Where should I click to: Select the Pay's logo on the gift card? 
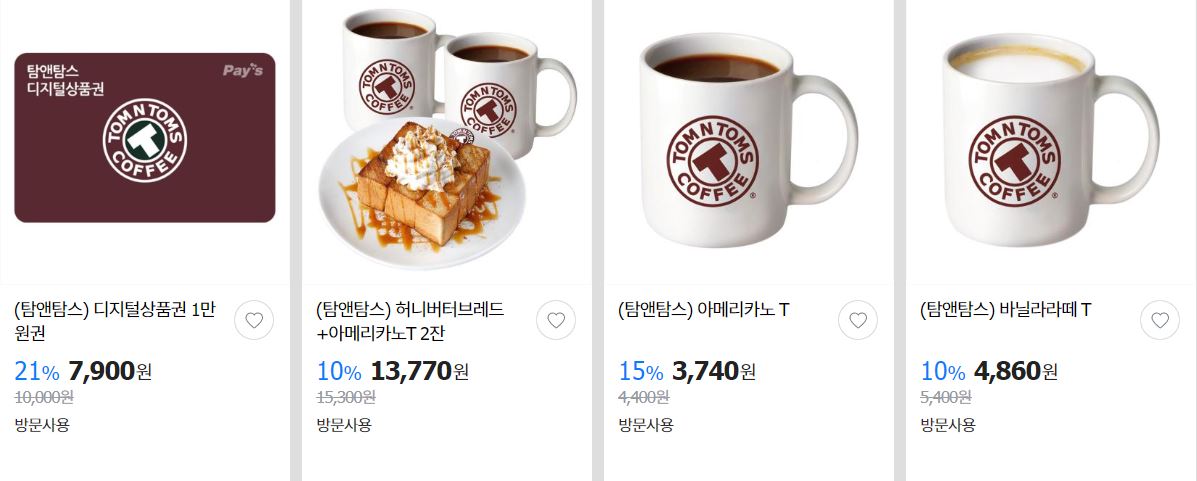point(243,70)
